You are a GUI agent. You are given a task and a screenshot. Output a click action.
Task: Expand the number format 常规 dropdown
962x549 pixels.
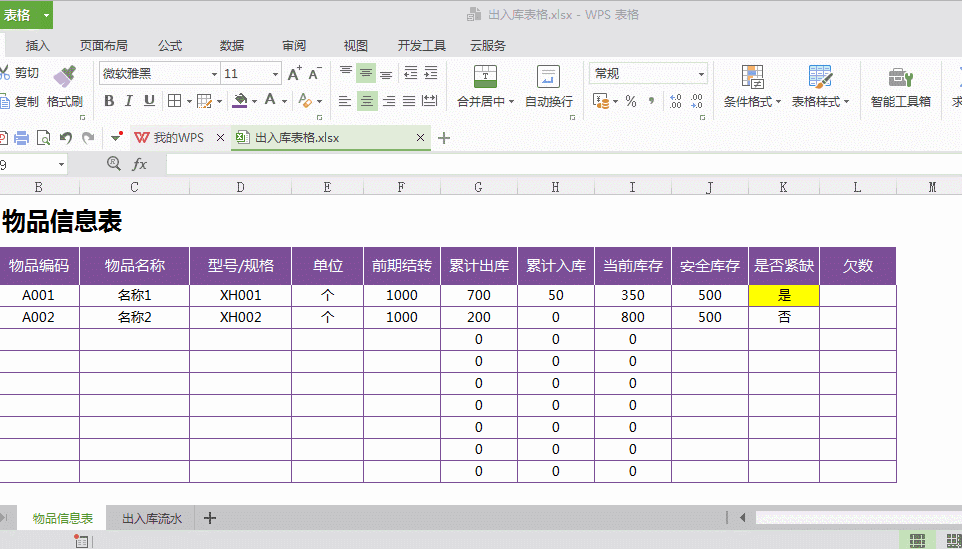pyautogui.click(x=701, y=74)
